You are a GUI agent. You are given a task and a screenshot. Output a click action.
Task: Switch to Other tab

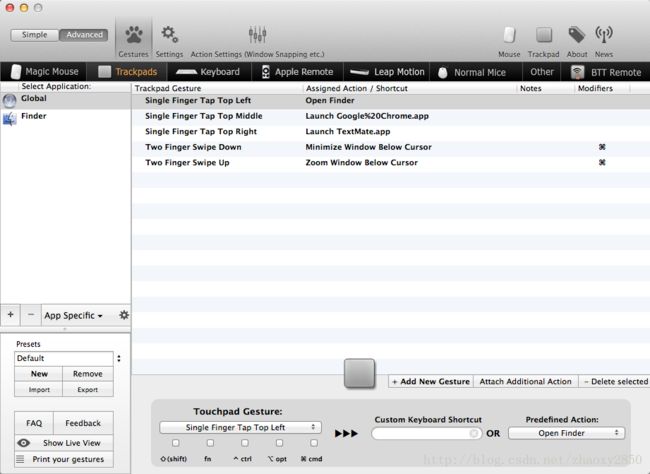pyautogui.click(x=542, y=72)
